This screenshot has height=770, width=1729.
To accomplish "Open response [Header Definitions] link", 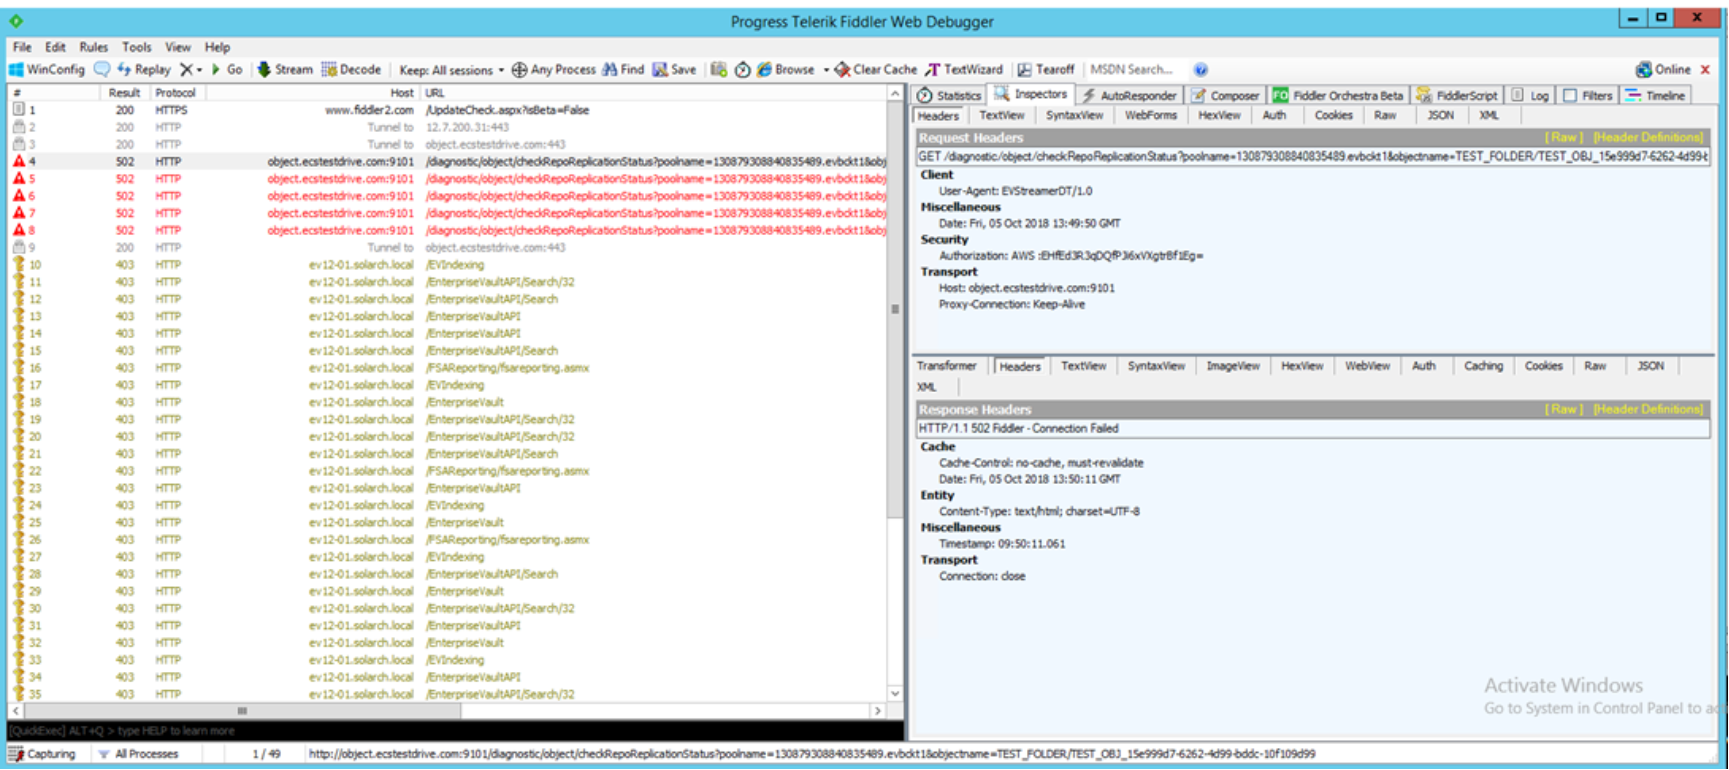I will 1648,410.
